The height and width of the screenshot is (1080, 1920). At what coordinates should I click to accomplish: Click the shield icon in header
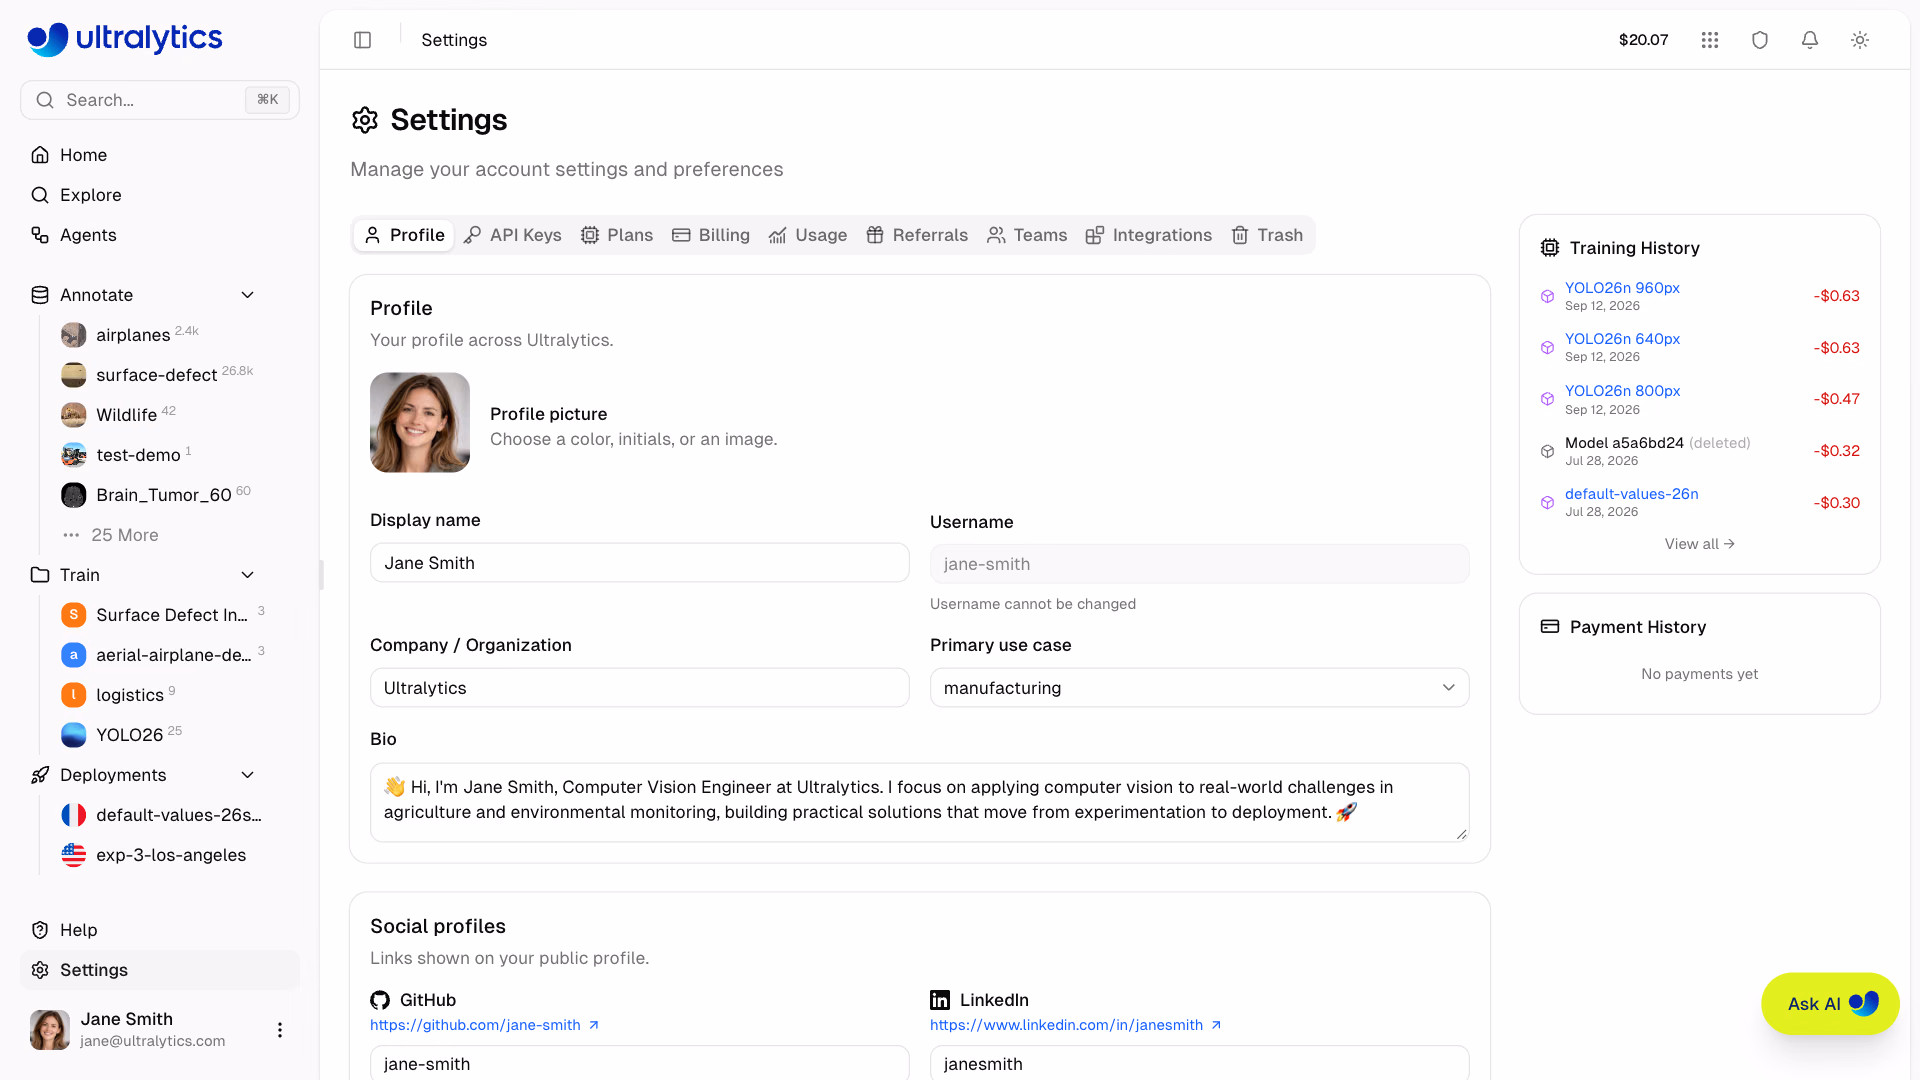point(1760,40)
